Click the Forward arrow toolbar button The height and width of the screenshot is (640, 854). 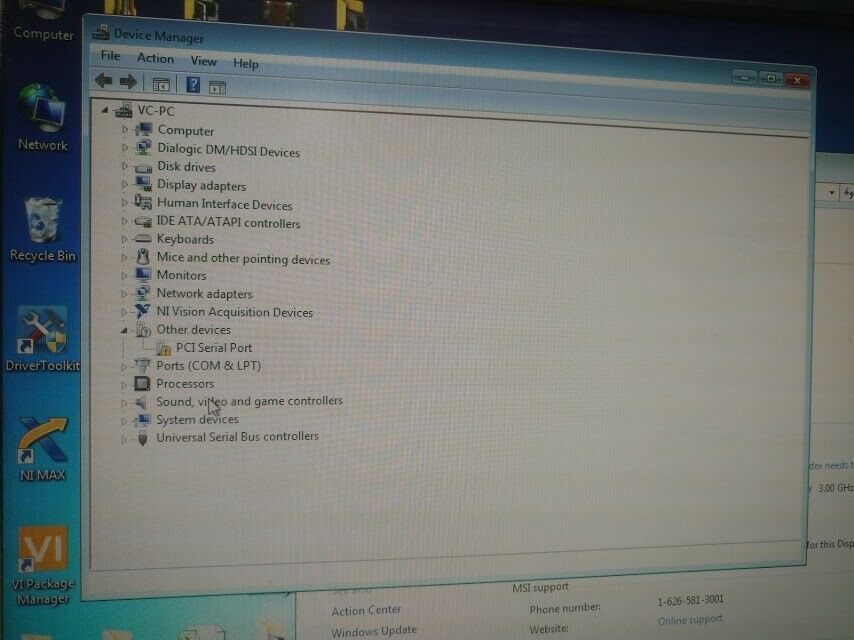[128, 82]
